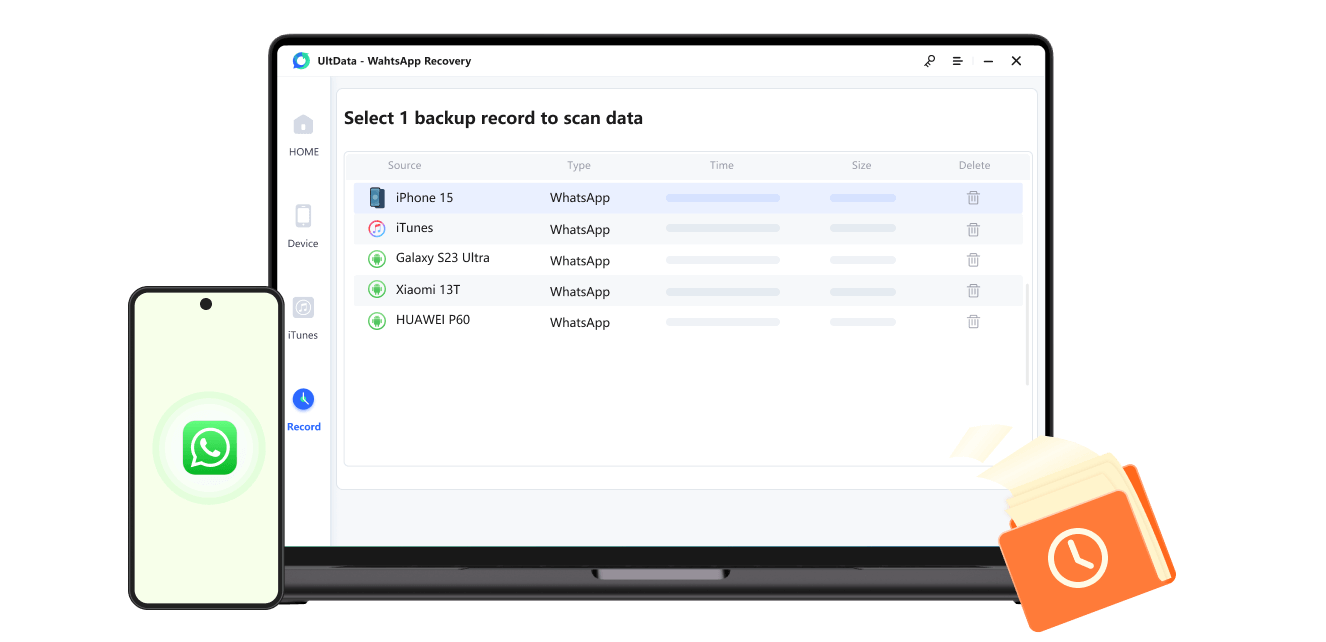Pick the Xiaomi 13T backup record
1326x642 pixels.
click(427, 290)
